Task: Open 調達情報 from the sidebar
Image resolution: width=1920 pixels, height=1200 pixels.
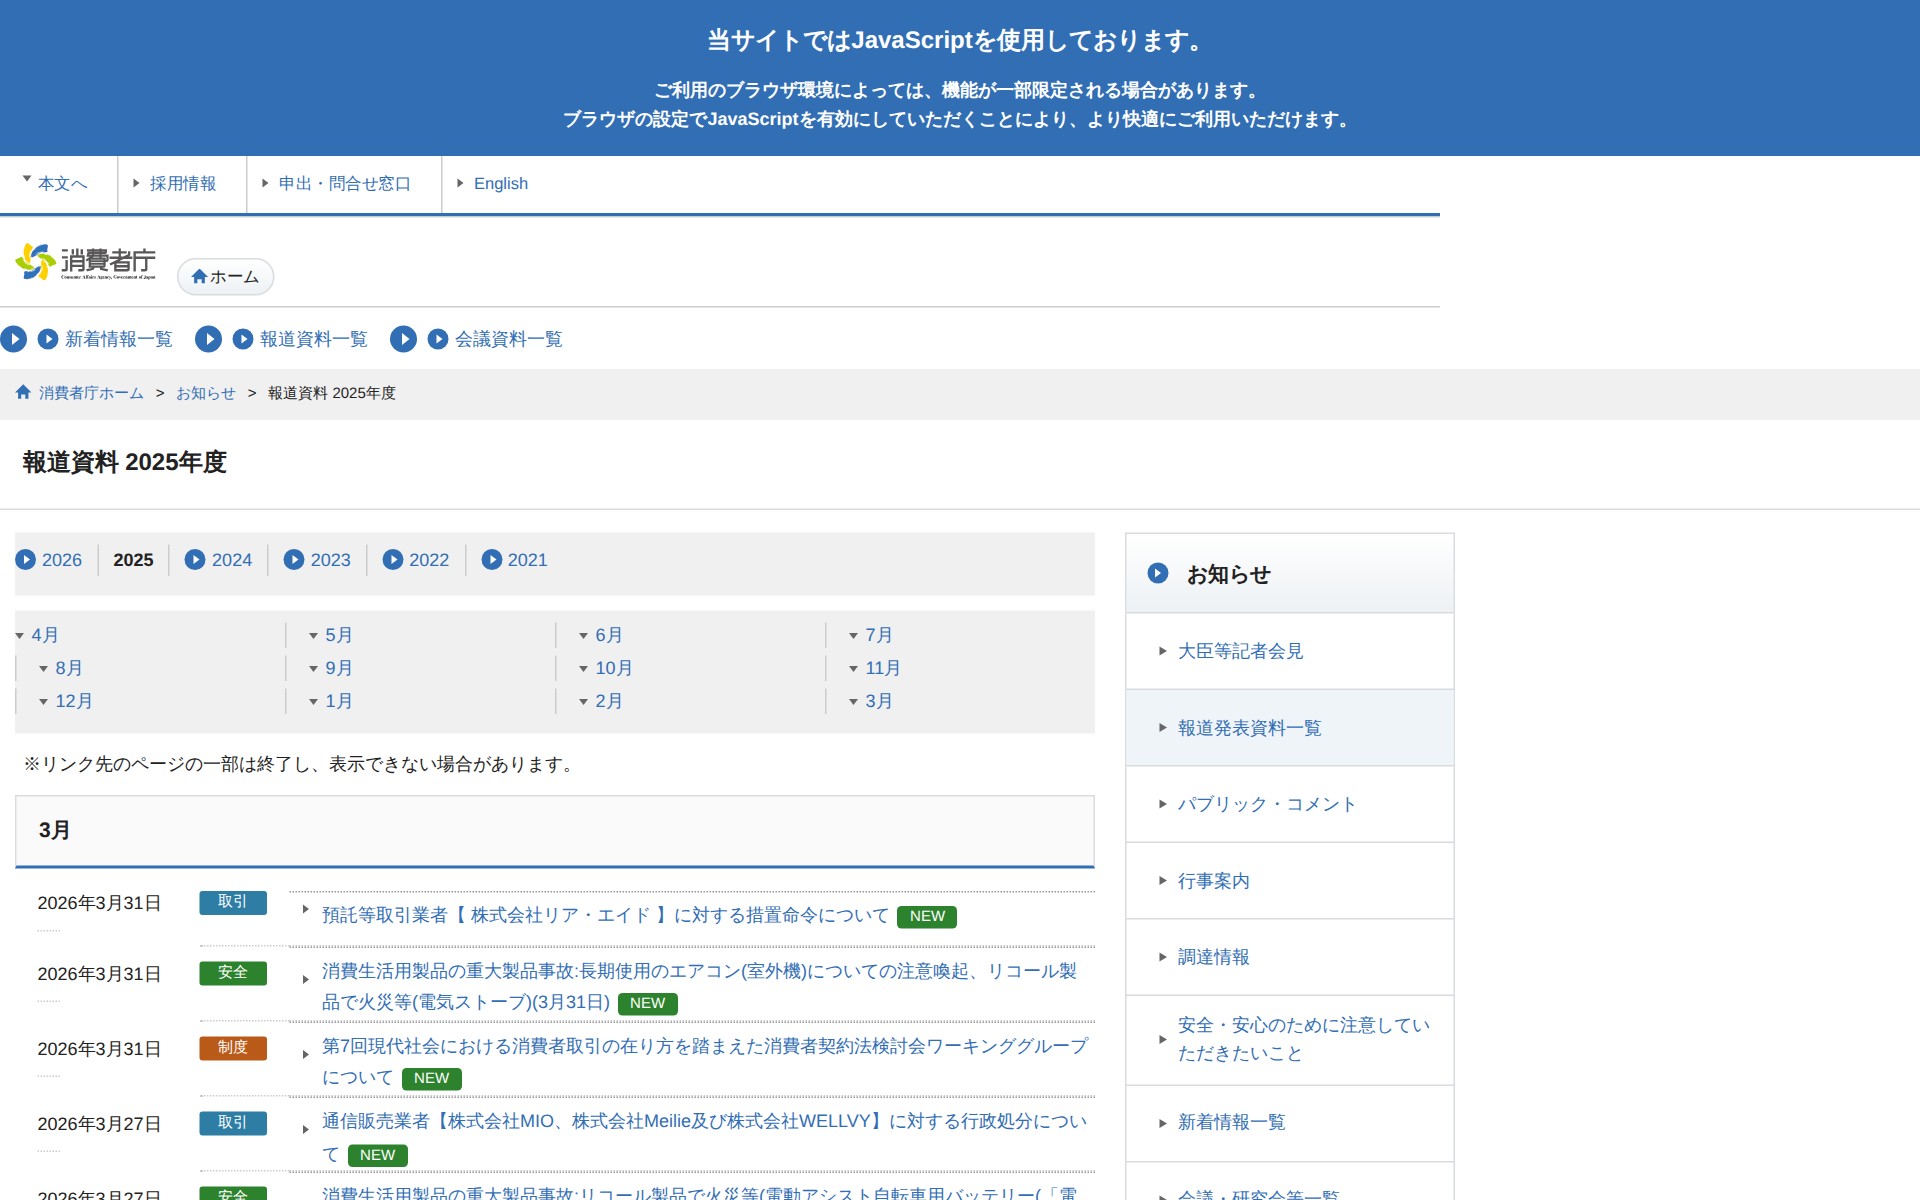Action: (x=1213, y=956)
